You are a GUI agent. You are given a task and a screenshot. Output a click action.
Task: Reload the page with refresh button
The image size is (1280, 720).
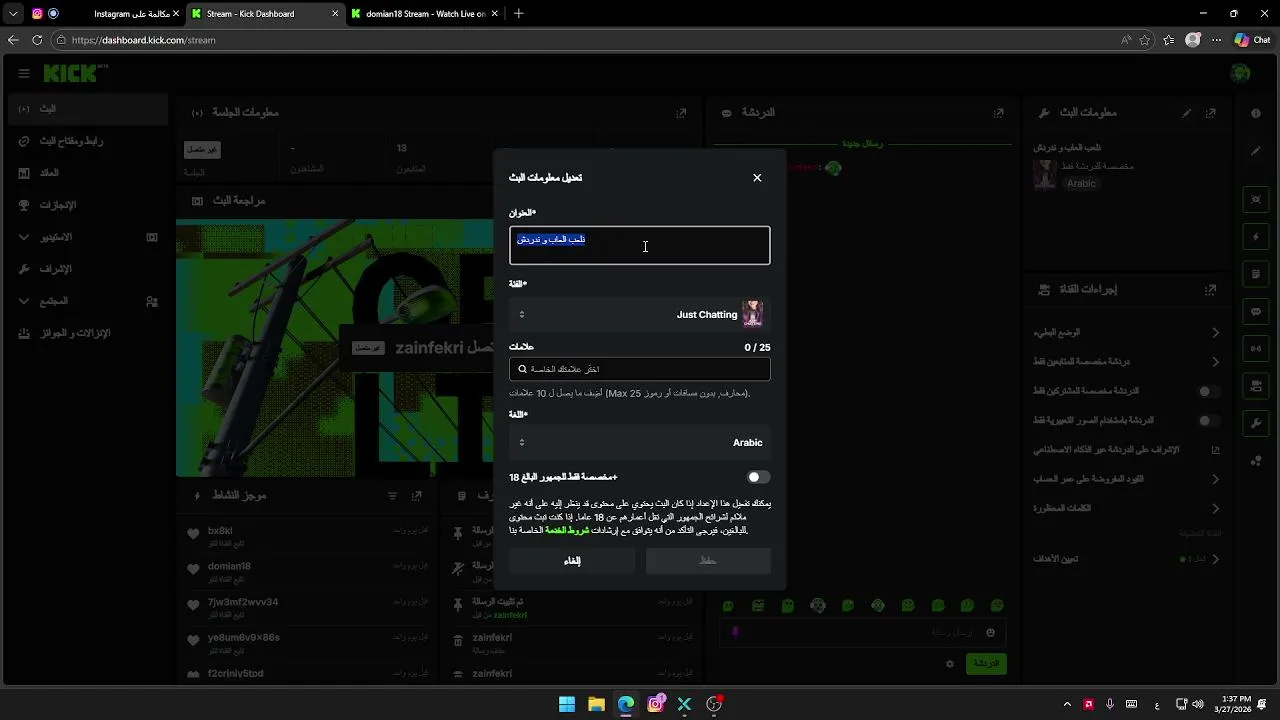pos(37,40)
